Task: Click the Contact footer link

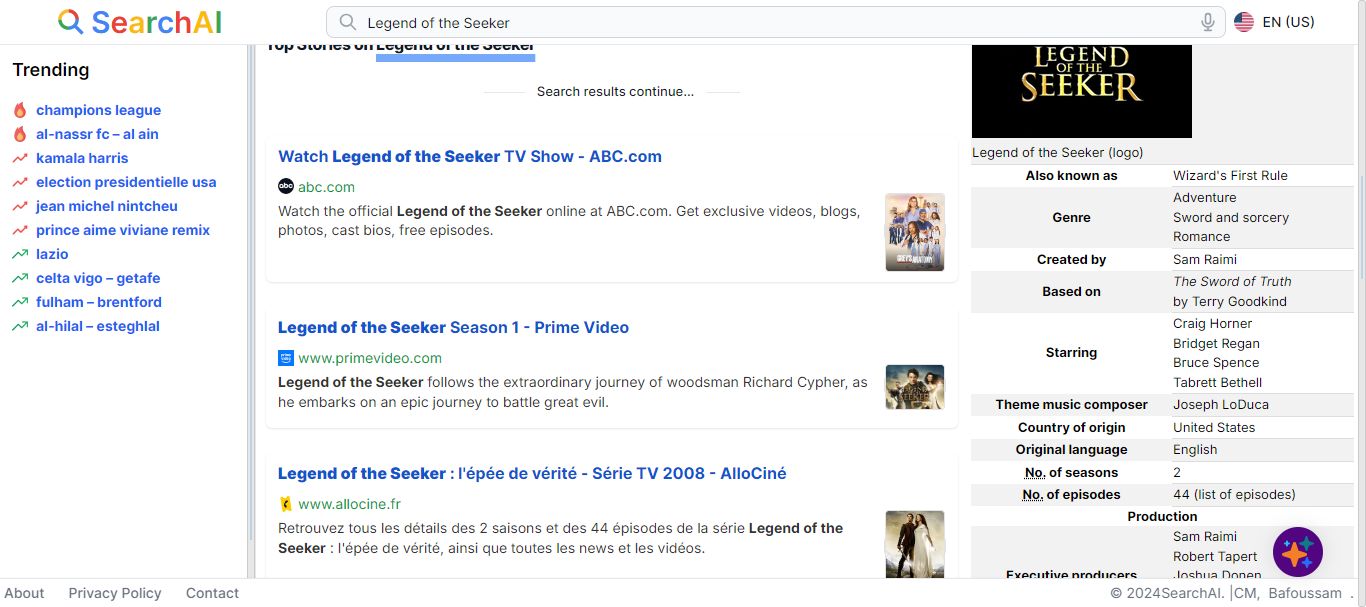Action: click(212, 593)
